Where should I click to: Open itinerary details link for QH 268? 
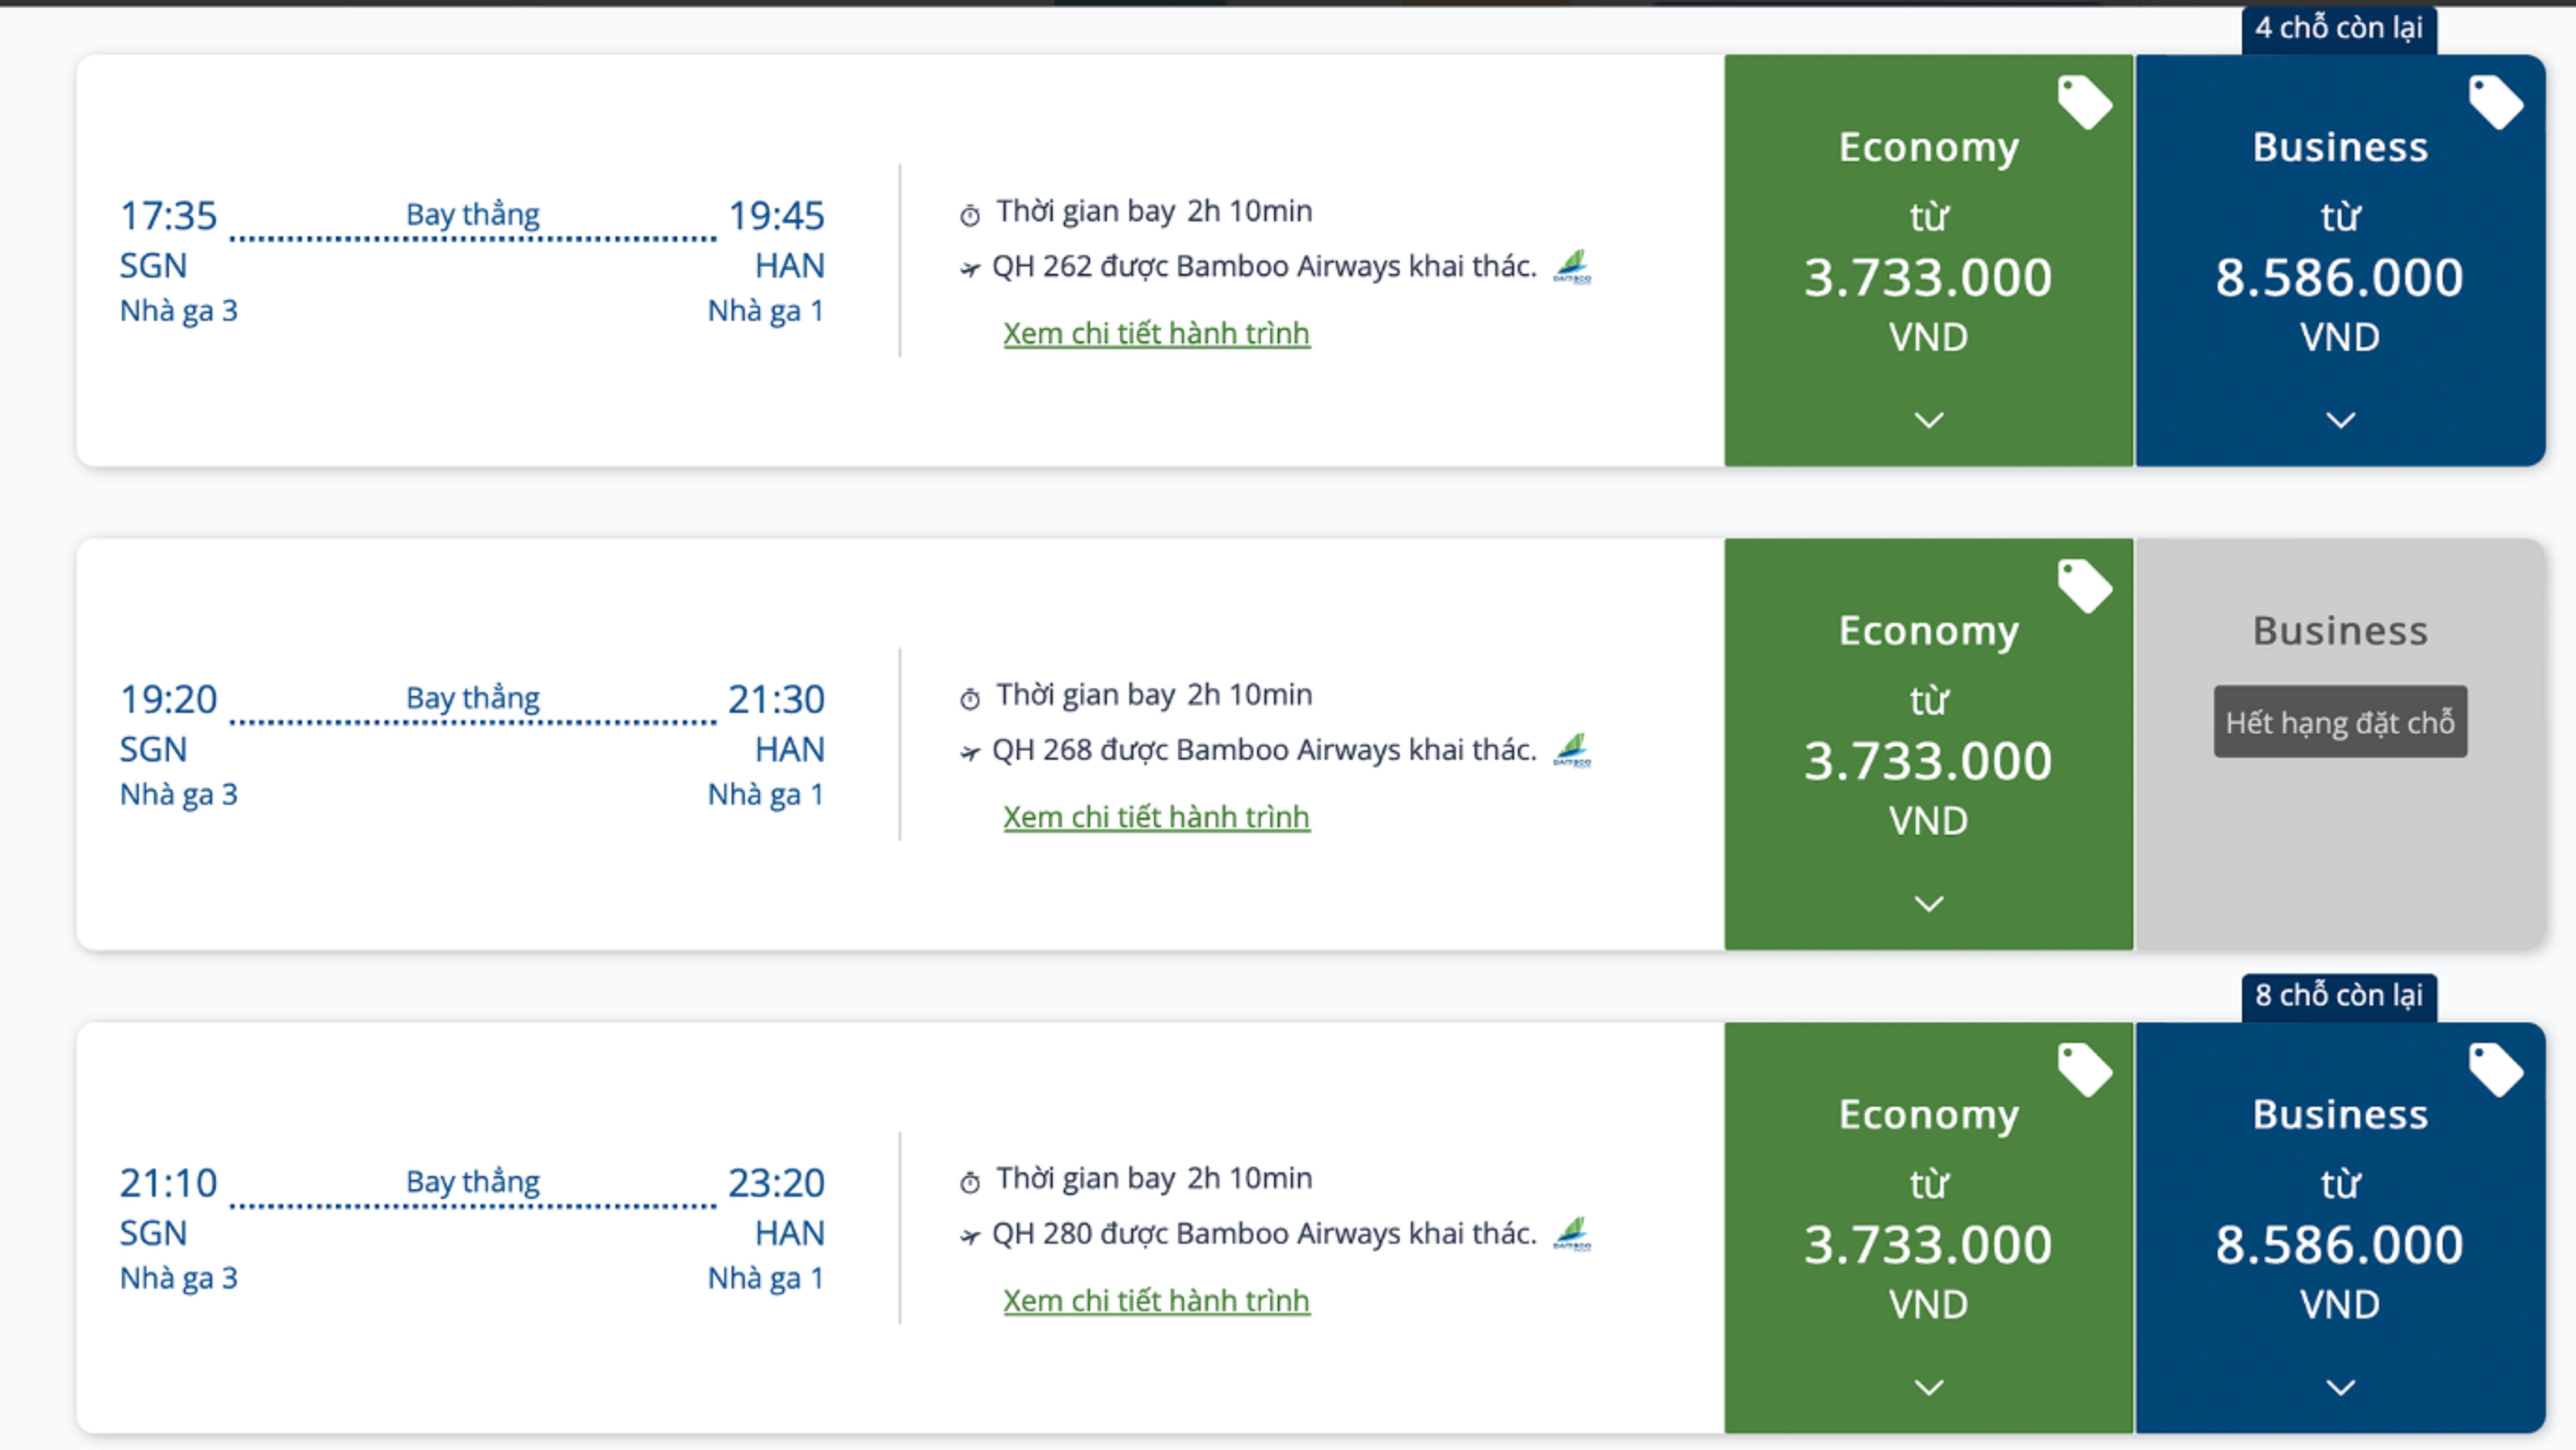[x=1156, y=817]
